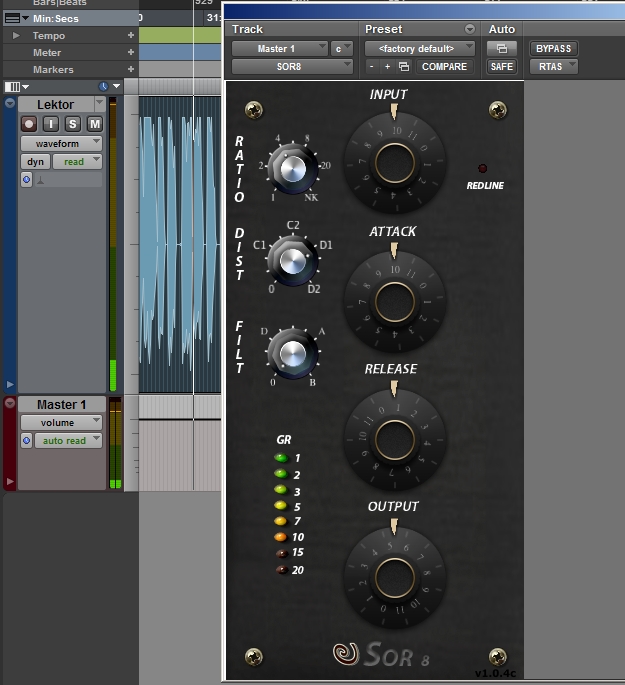Click the plus icon next to Meter
Image resolution: width=625 pixels, height=685 pixels.
click(x=130, y=52)
